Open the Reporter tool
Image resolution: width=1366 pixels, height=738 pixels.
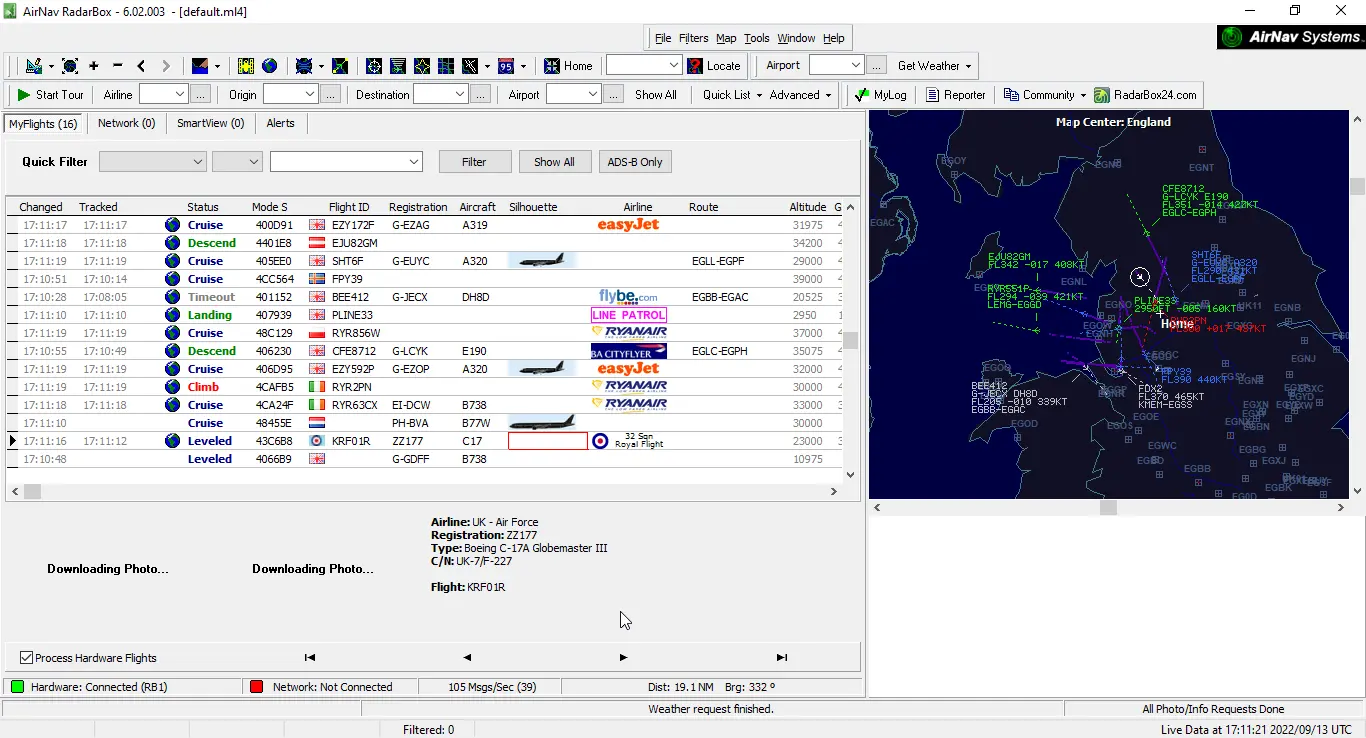955,95
